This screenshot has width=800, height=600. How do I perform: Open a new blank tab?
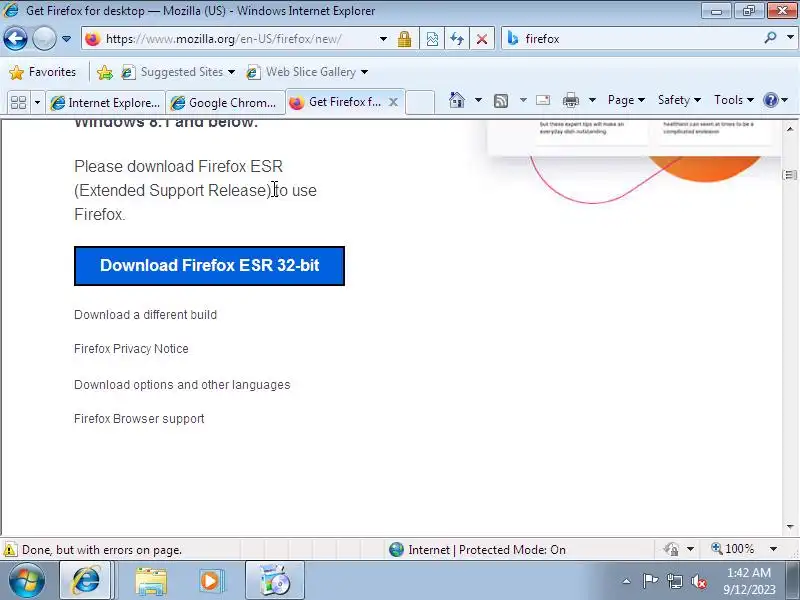tap(420, 102)
